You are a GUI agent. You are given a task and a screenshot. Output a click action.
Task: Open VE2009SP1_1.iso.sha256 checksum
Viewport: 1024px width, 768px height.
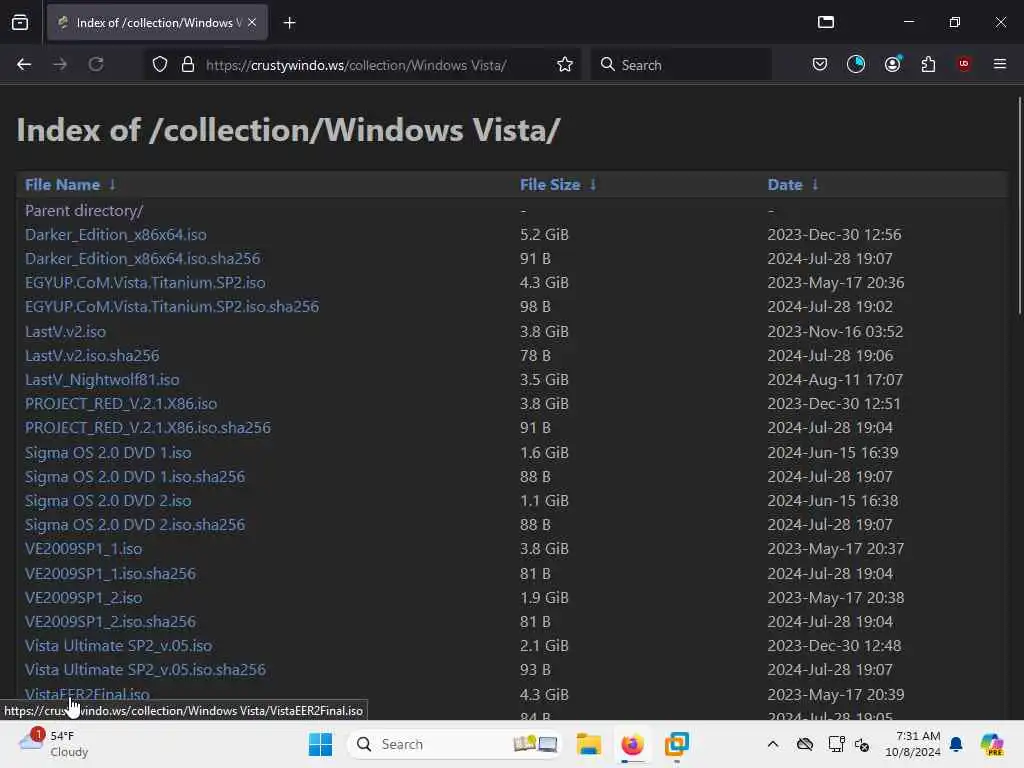[x=110, y=573]
